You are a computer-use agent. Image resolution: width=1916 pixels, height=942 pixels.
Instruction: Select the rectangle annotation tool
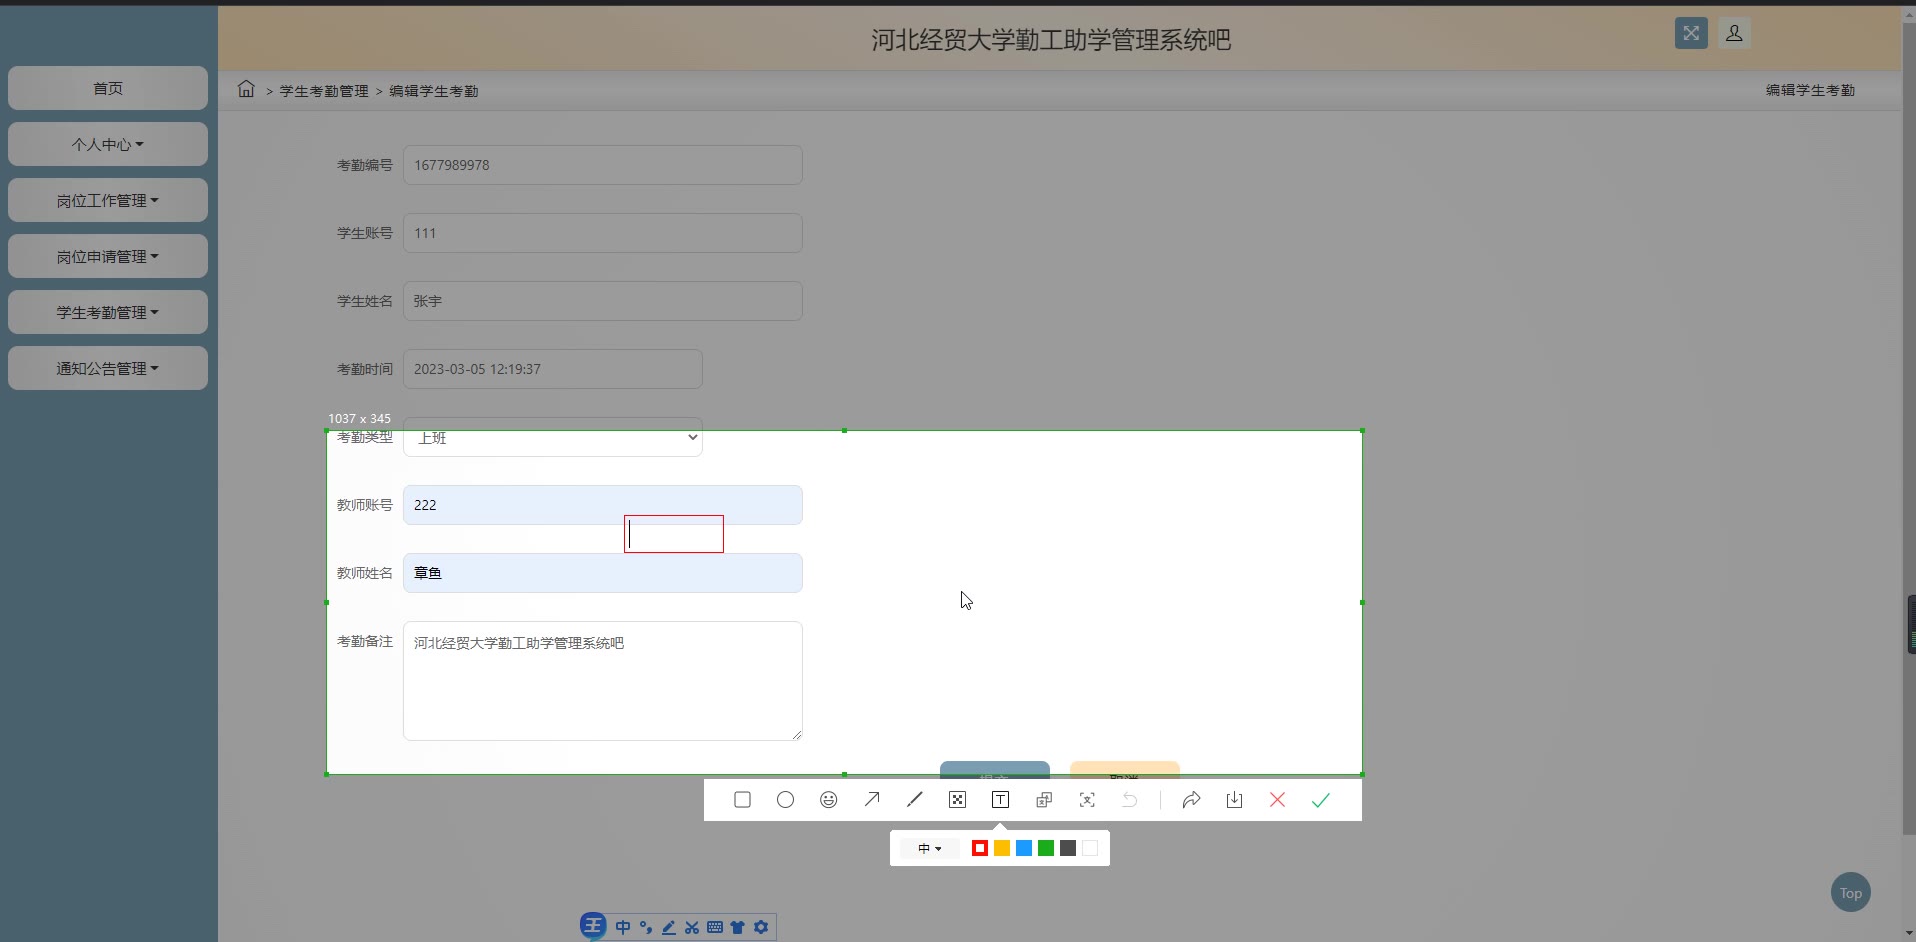pyautogui.click(x=742, y=800)
